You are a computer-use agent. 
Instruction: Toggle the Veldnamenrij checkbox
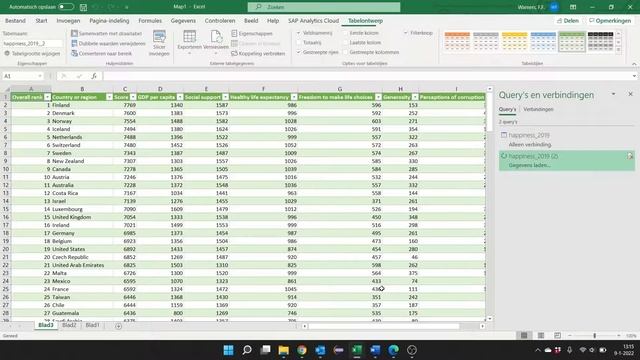[x=298, y=33]
